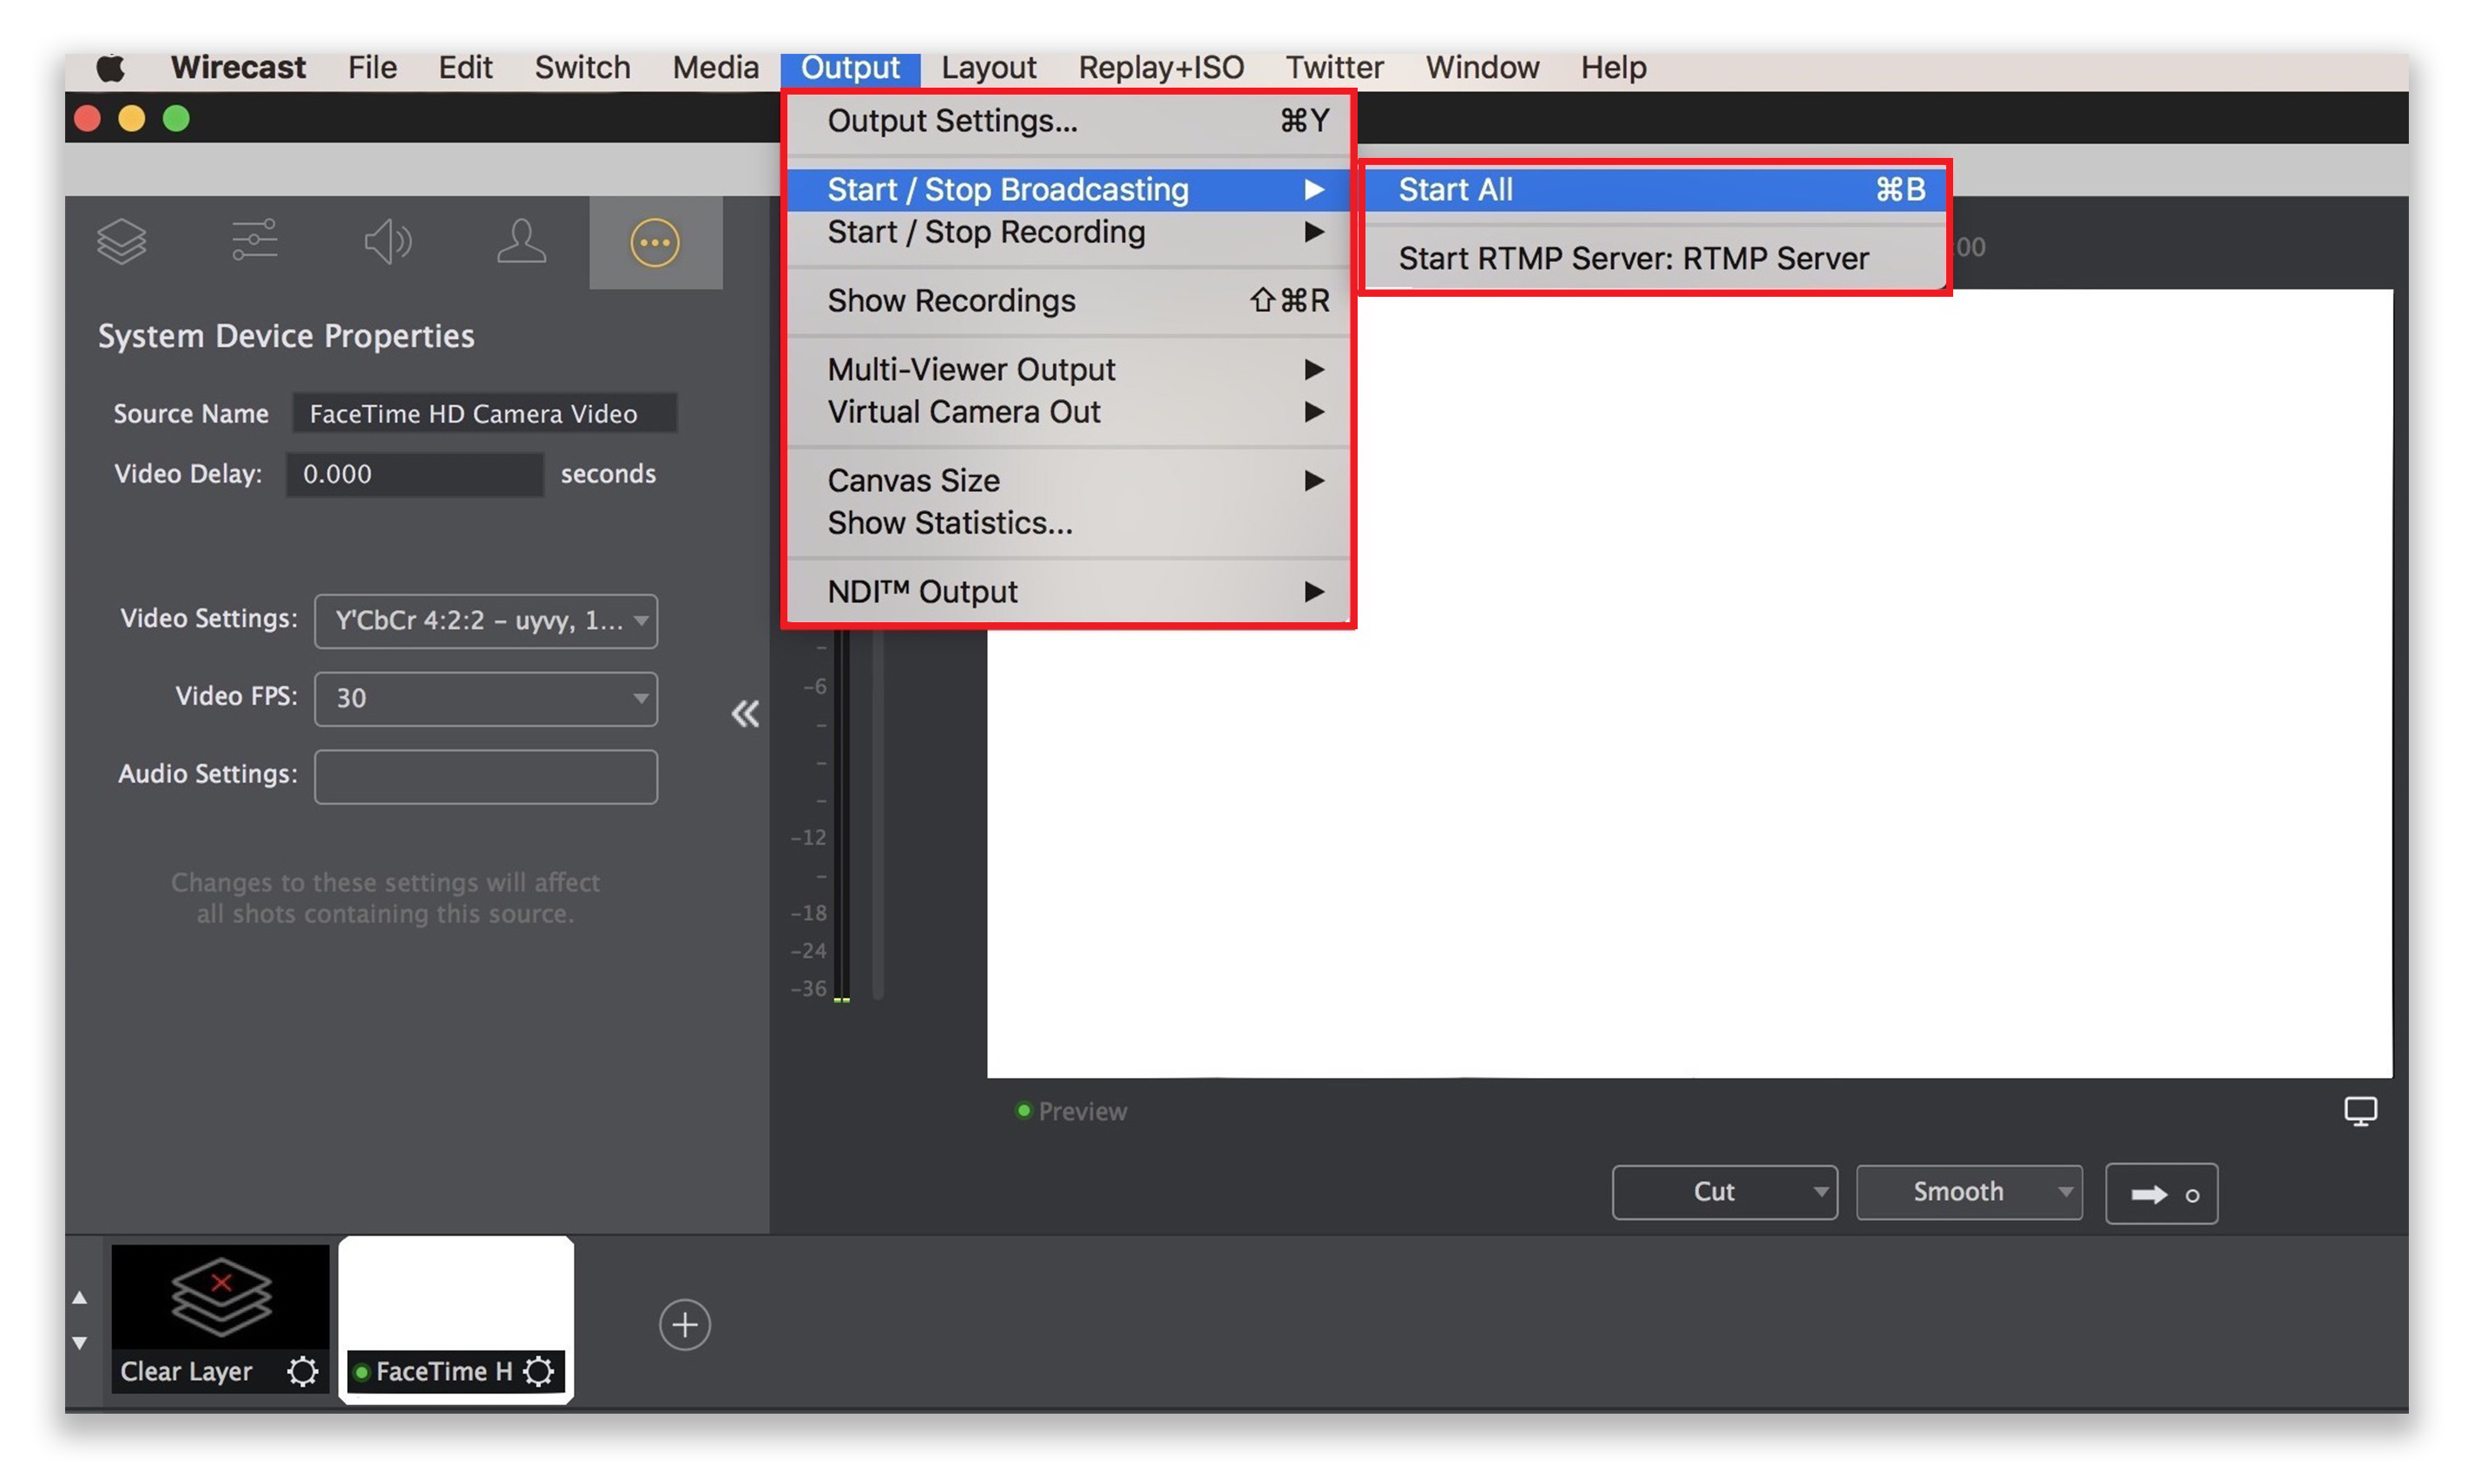Image resolution: width=2474 pixels, height=1484 pixels.
Task: Open the Media menu
Action: tap(715, 67)
